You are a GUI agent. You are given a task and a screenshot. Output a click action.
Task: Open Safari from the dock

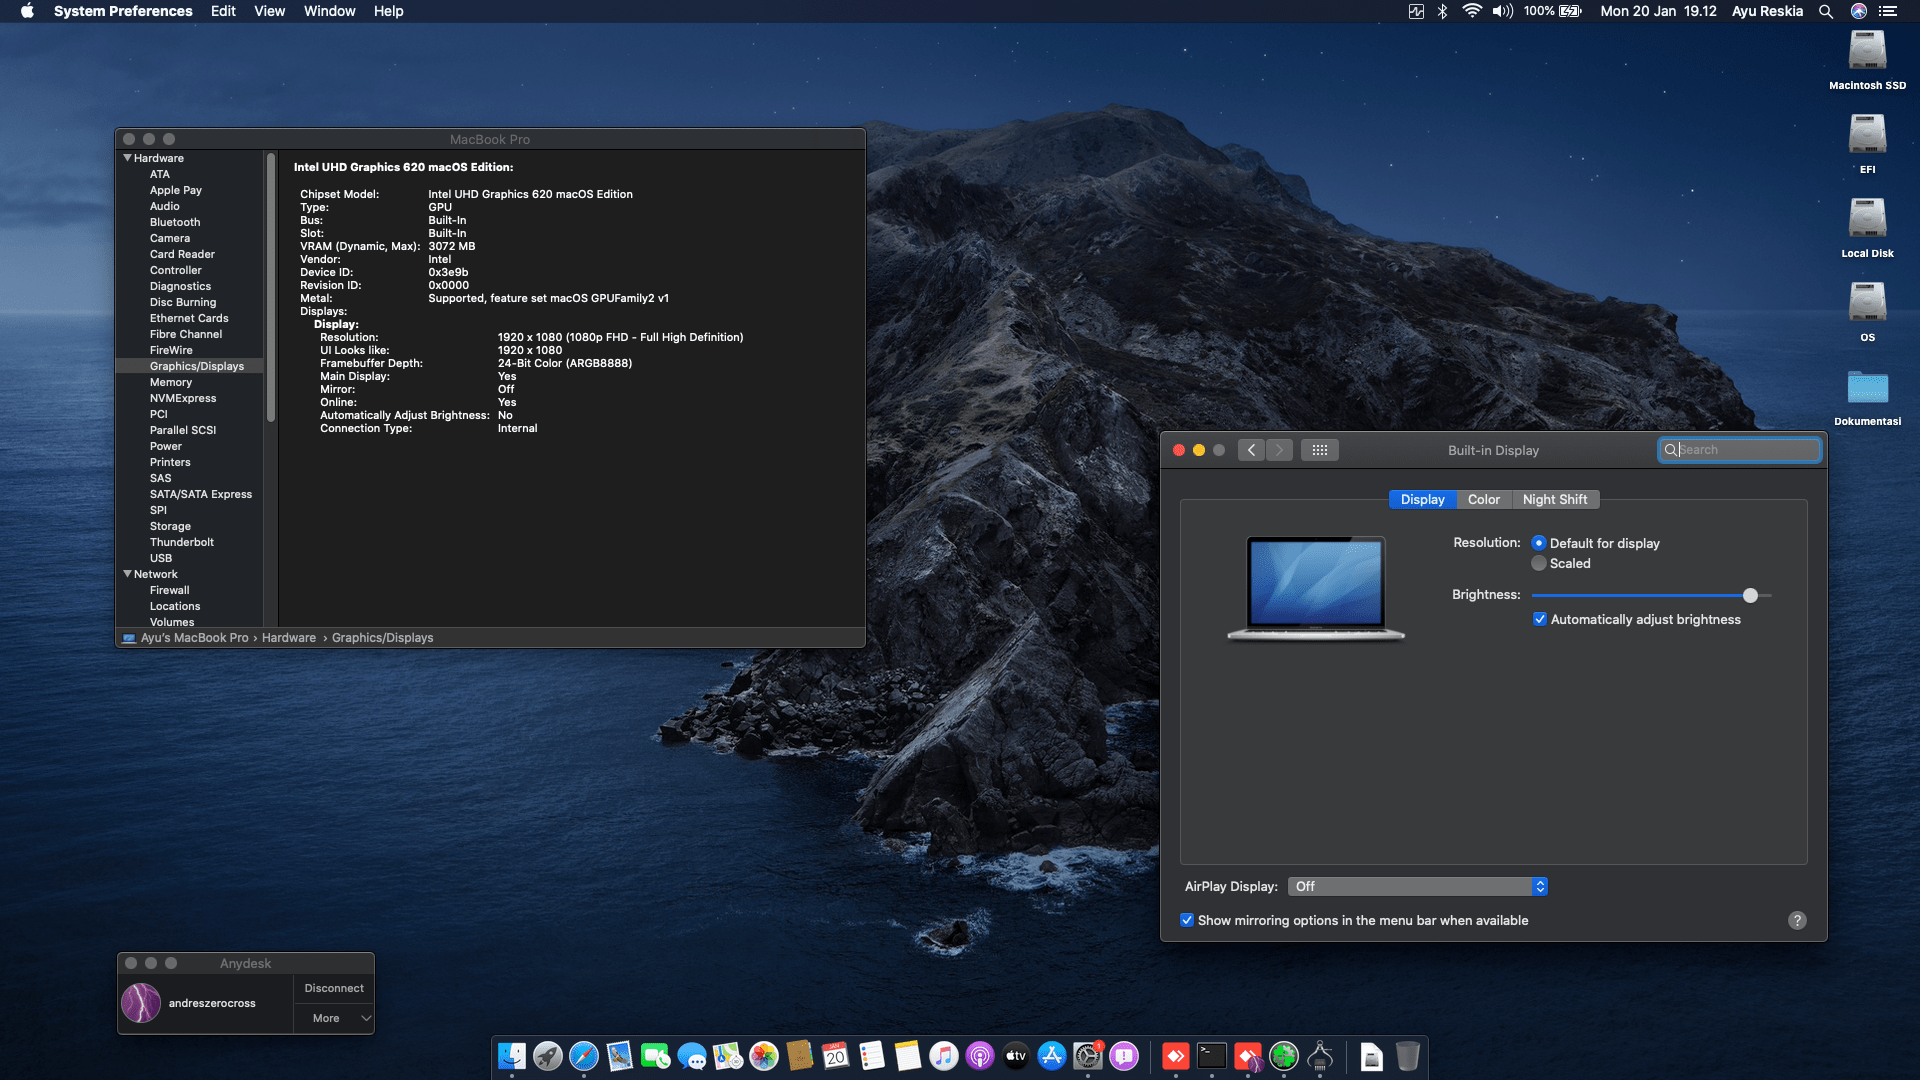tap(584, 1056)
